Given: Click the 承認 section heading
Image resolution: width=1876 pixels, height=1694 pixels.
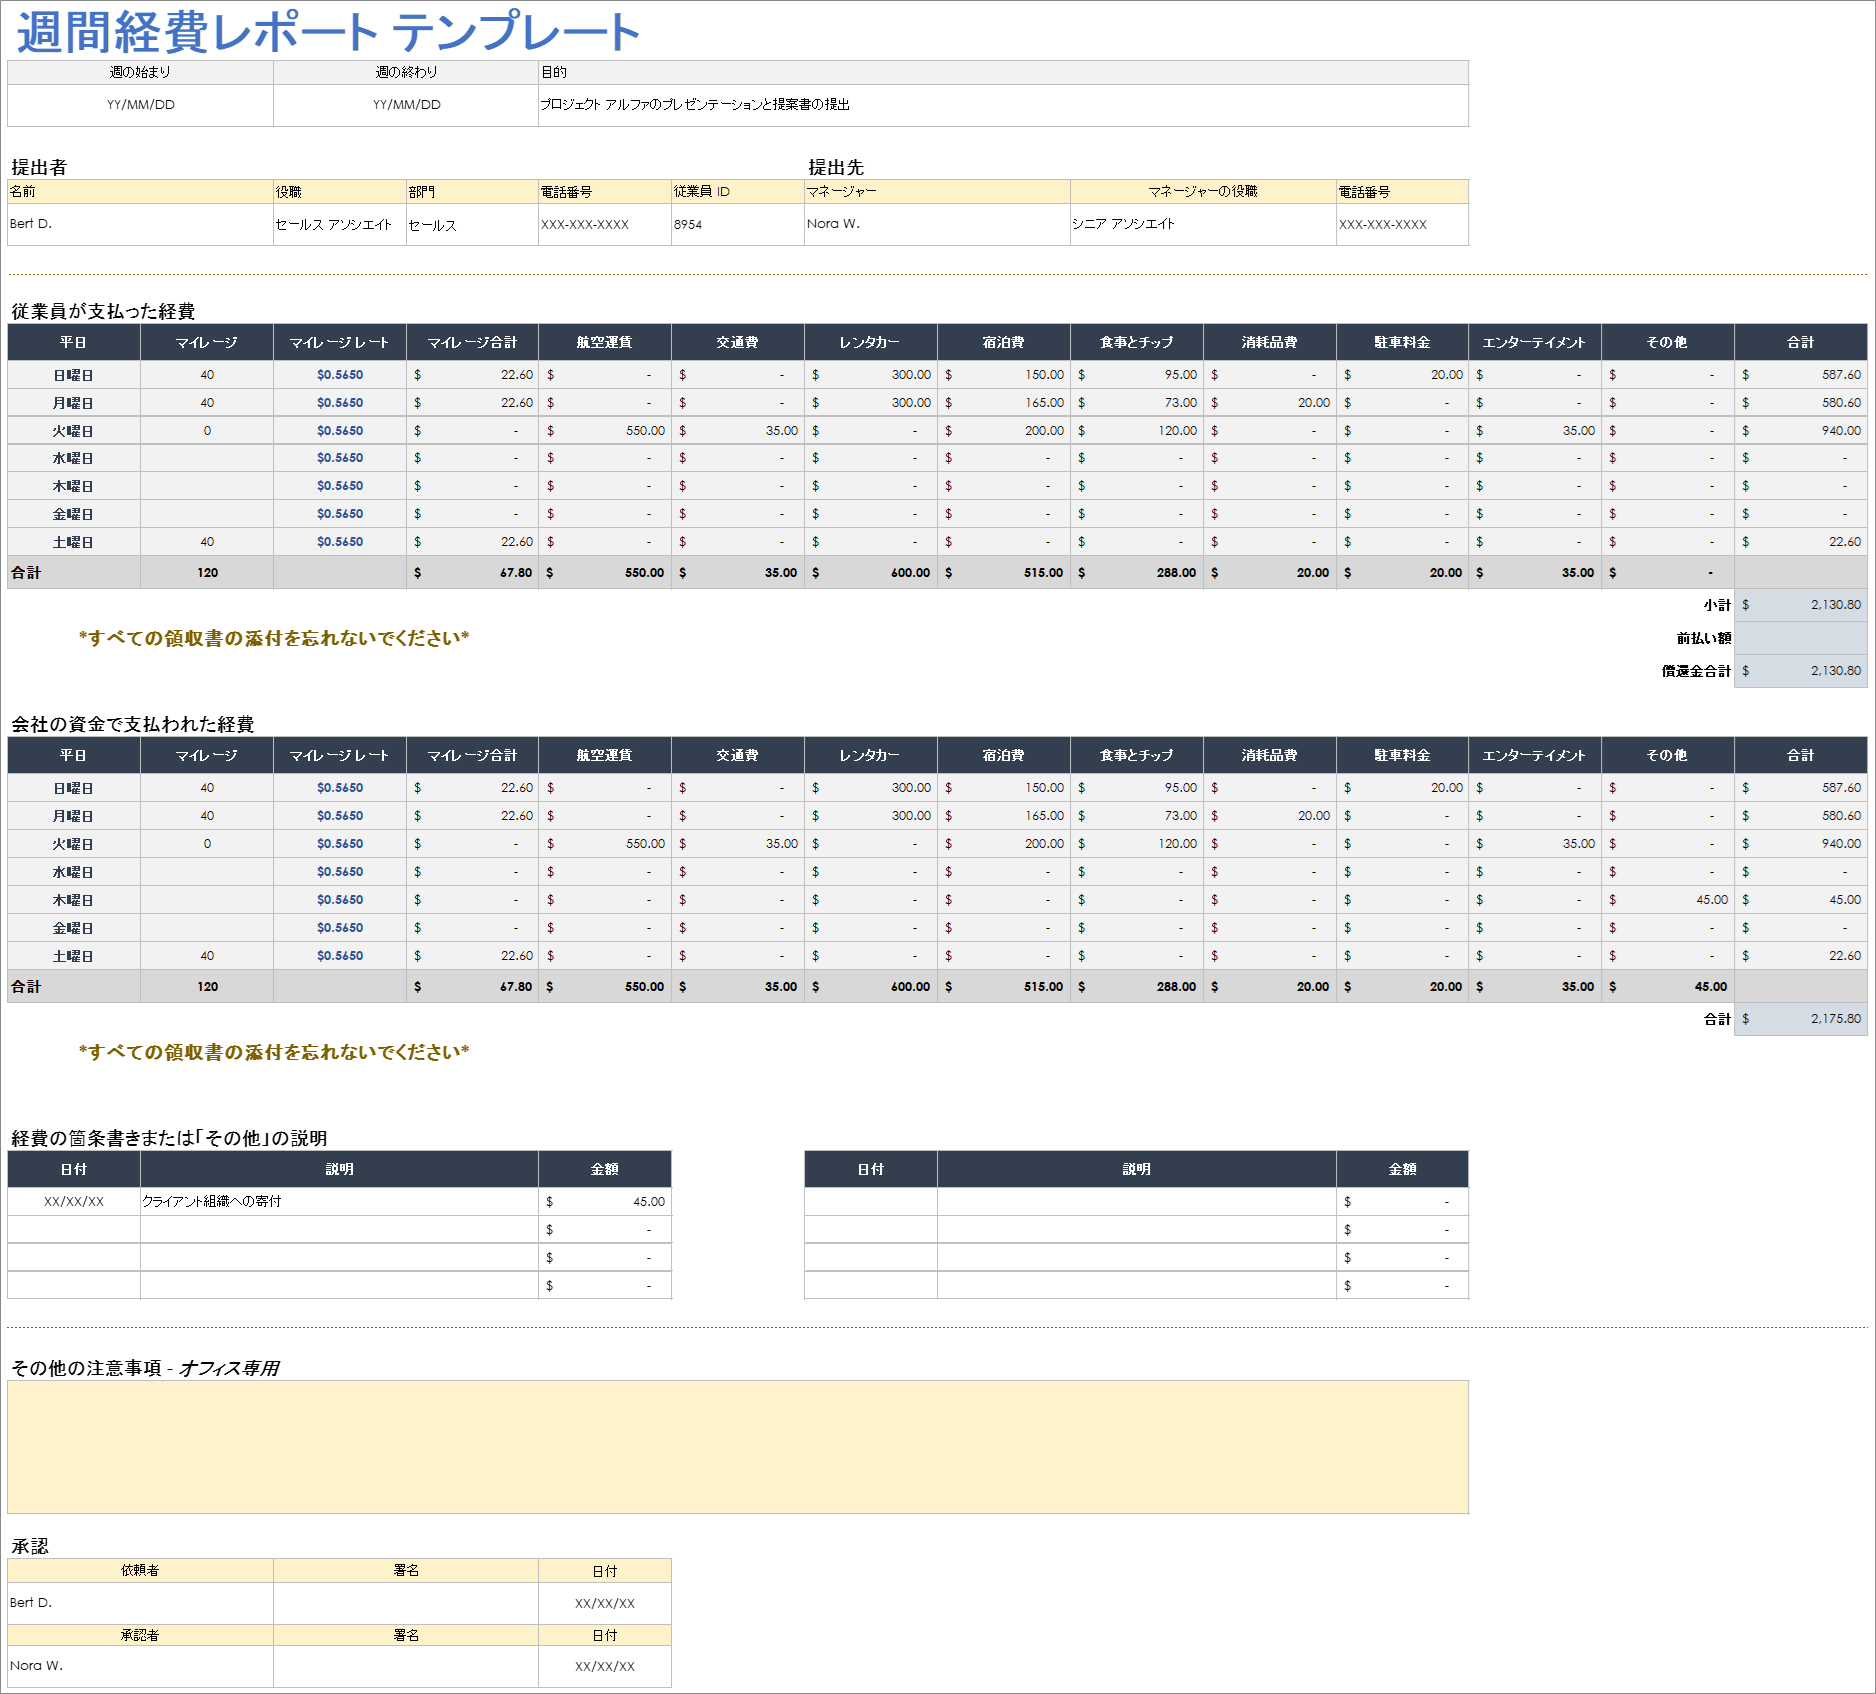Looking at the screenshot, I should [x=30, y=1546].
